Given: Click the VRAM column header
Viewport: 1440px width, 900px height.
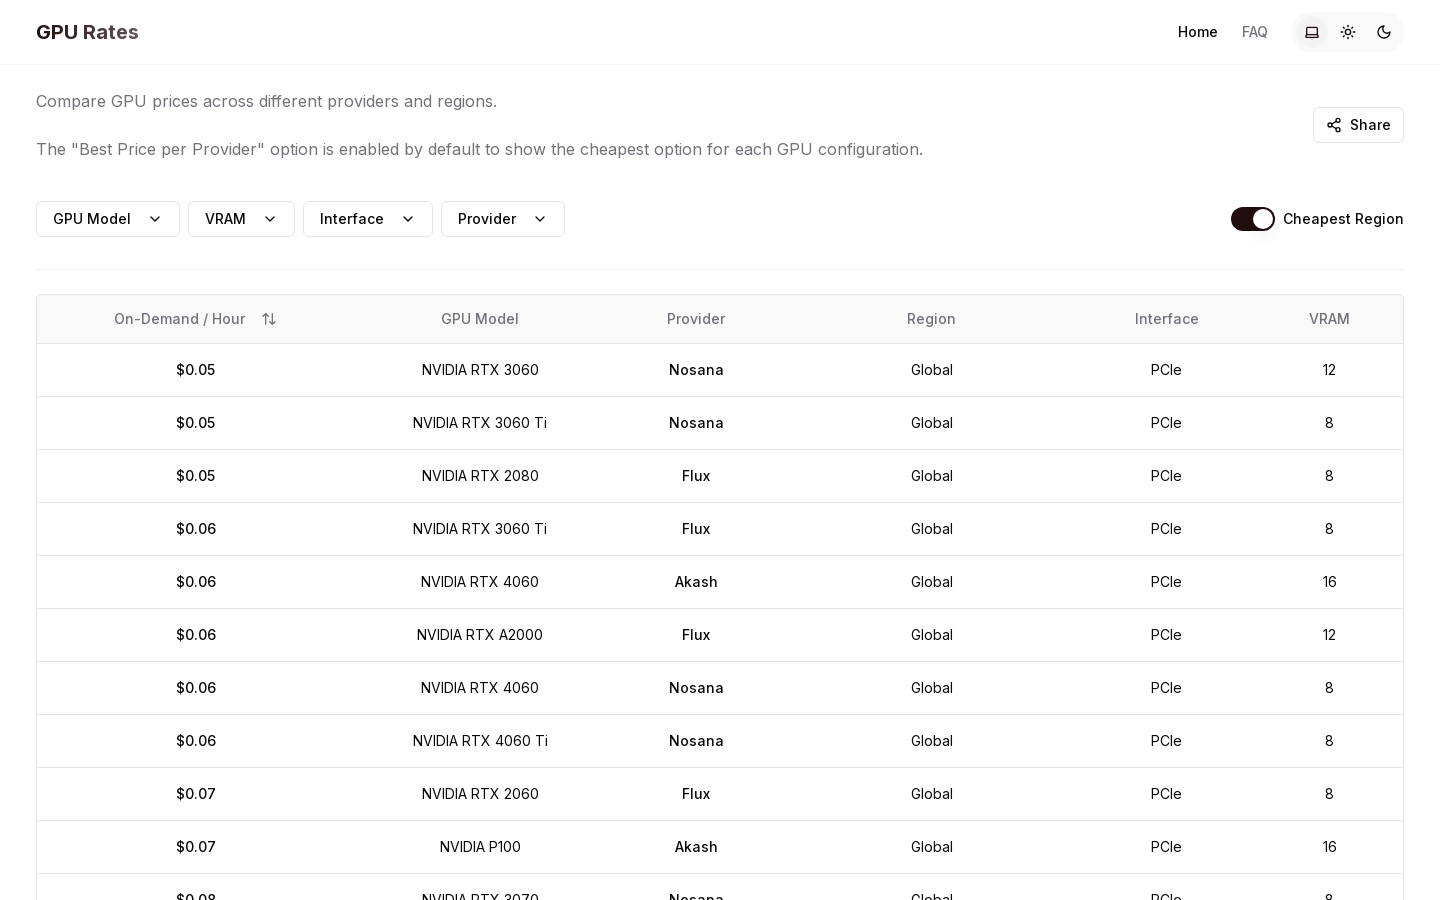Looking at the screenshot, I should (x=1329, y=319).
